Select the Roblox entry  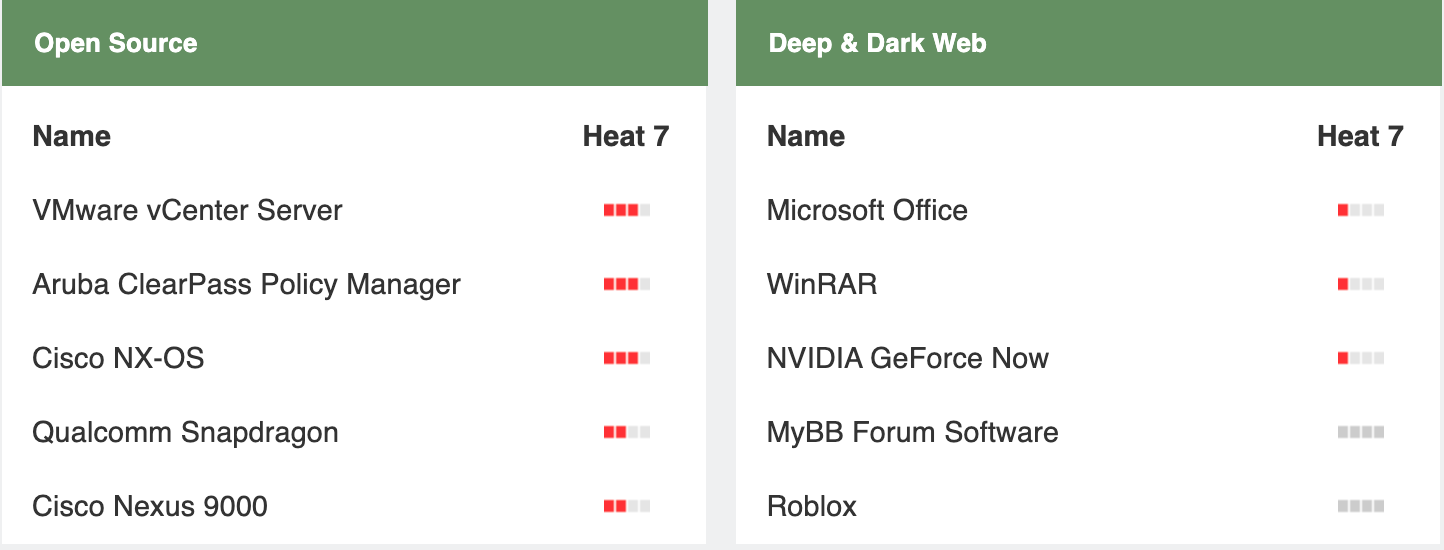812,507
